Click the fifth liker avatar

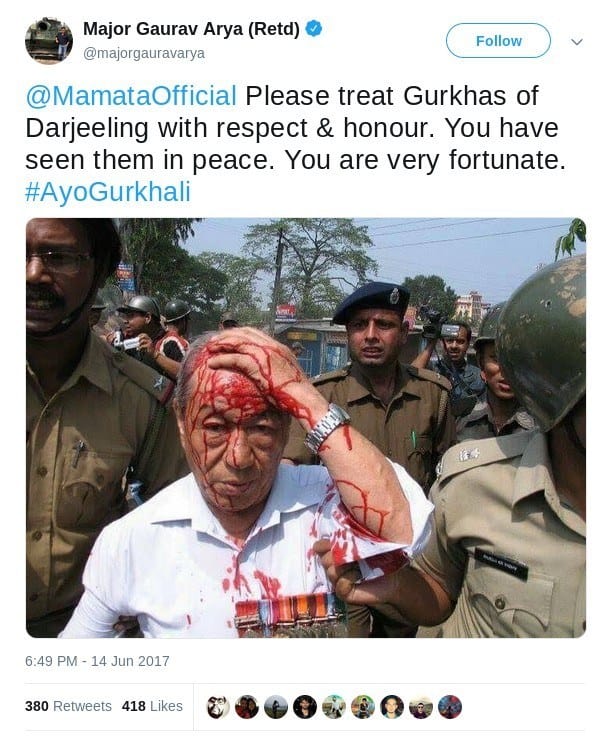(x=334, y=706)
